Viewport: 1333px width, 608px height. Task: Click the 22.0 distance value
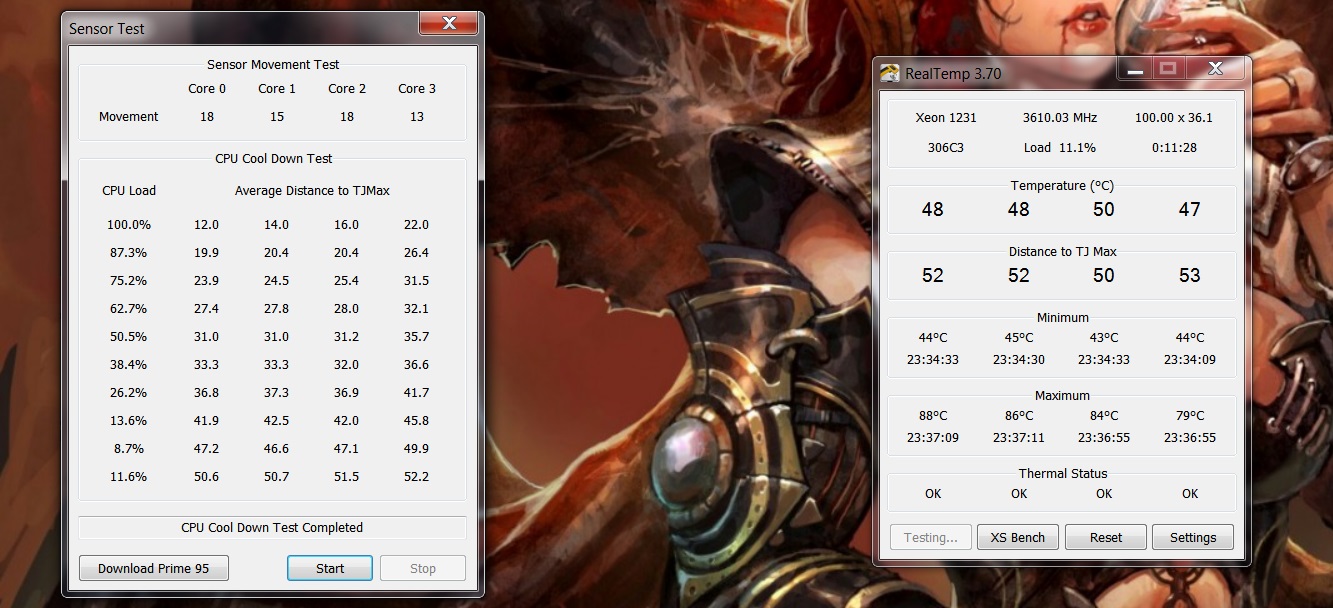(417, 224)
